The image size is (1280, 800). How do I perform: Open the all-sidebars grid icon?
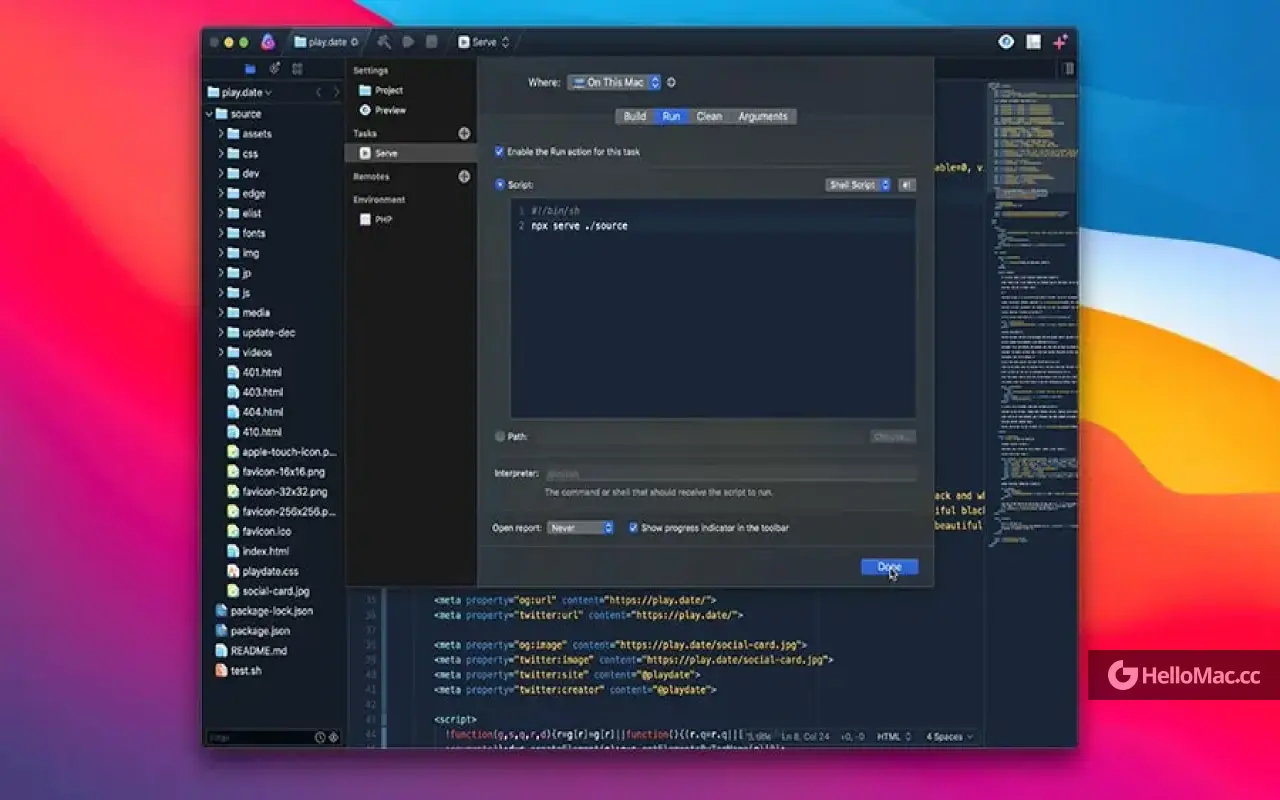[297, 69]
